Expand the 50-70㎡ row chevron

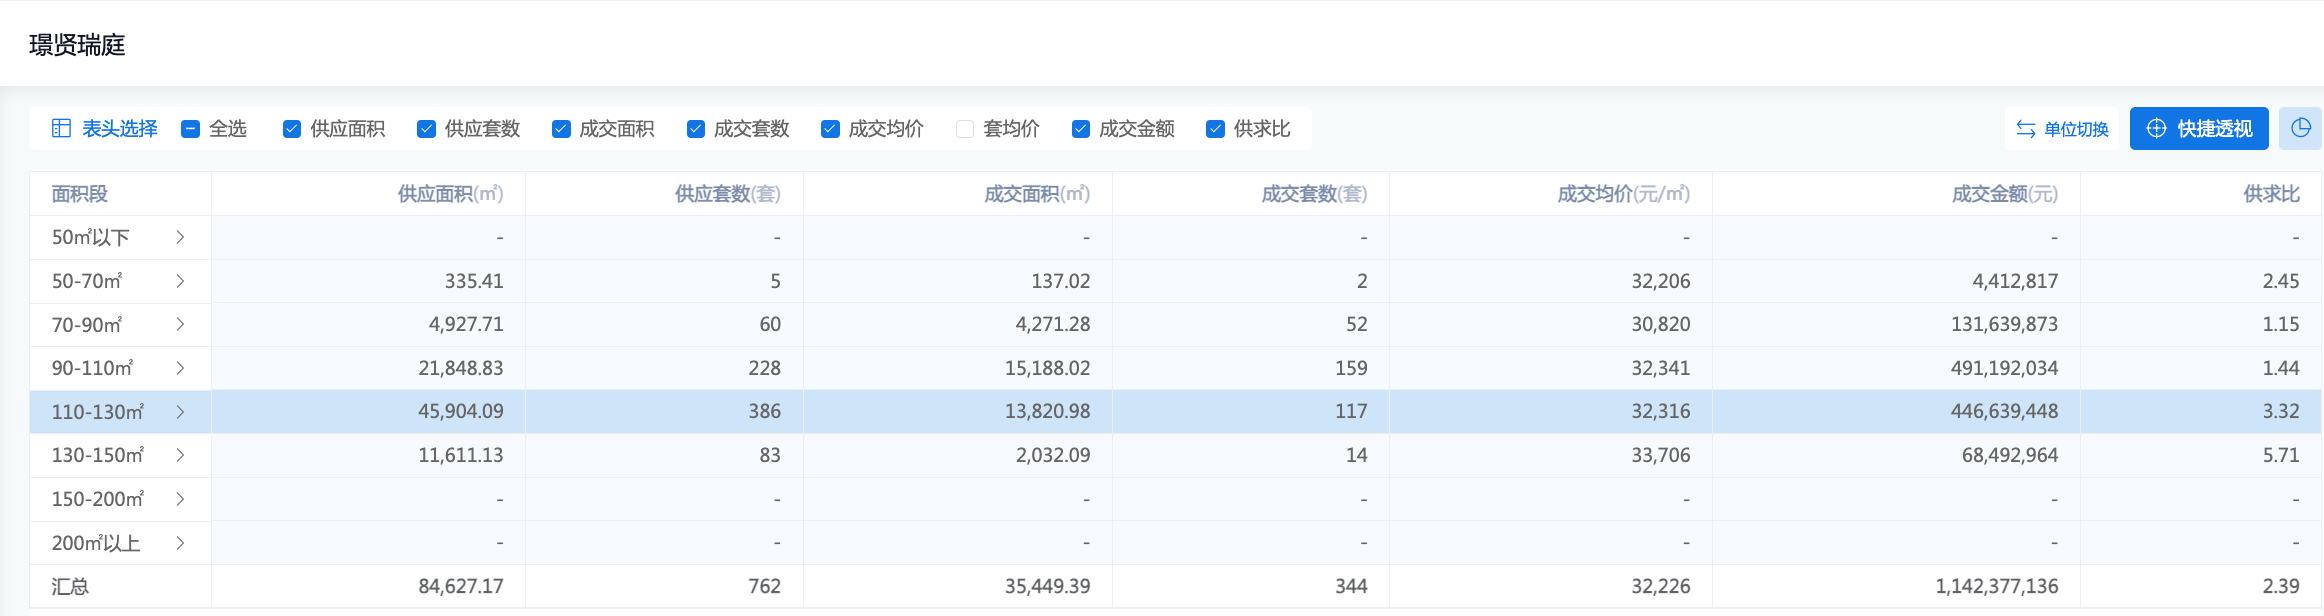pyautogui.click(x=181, y=281)
